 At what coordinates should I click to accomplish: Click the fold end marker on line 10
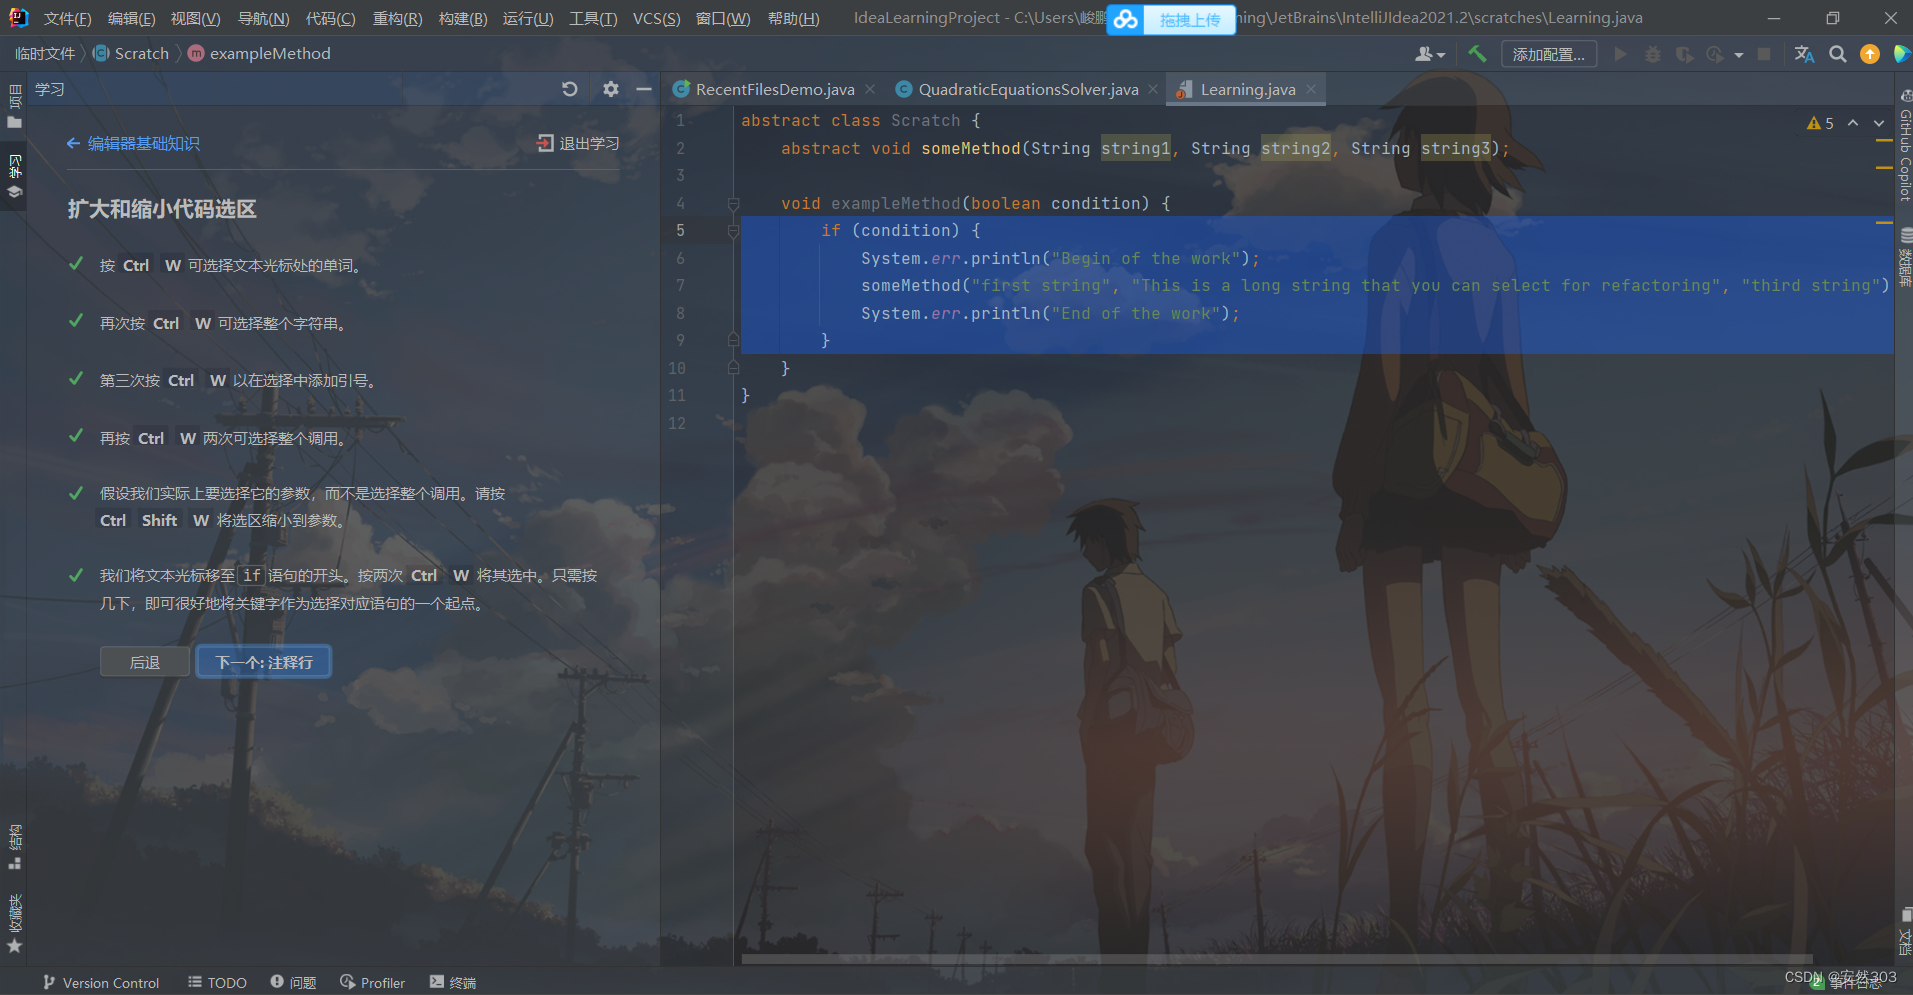pyautogui.click(x=733, y=368)
